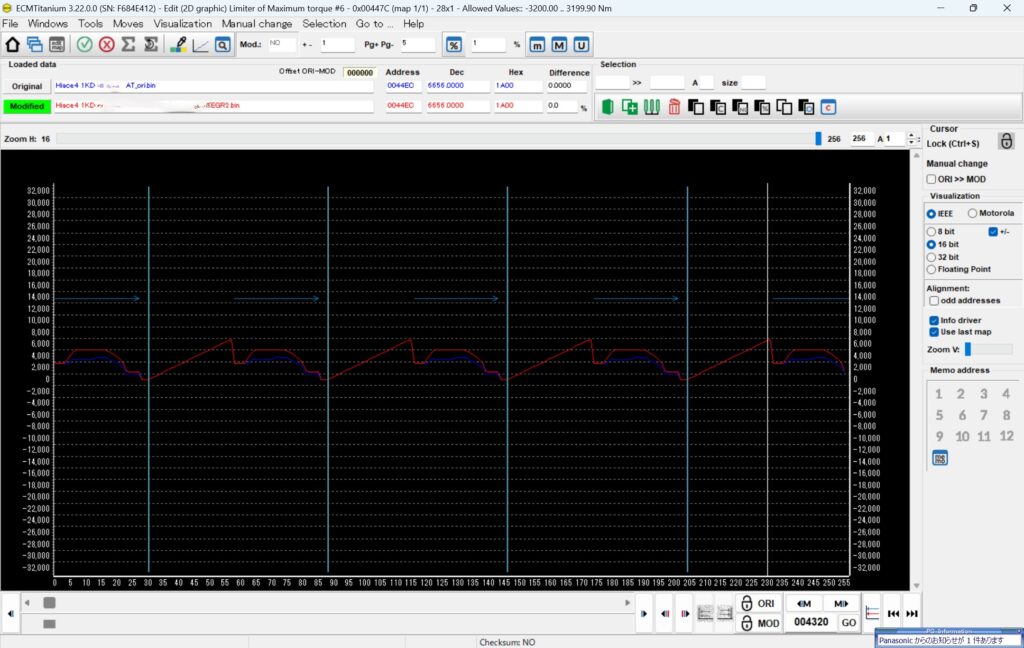The image size is (1024, 648).
Task: Click the GO button
Action: pos(848,623)
